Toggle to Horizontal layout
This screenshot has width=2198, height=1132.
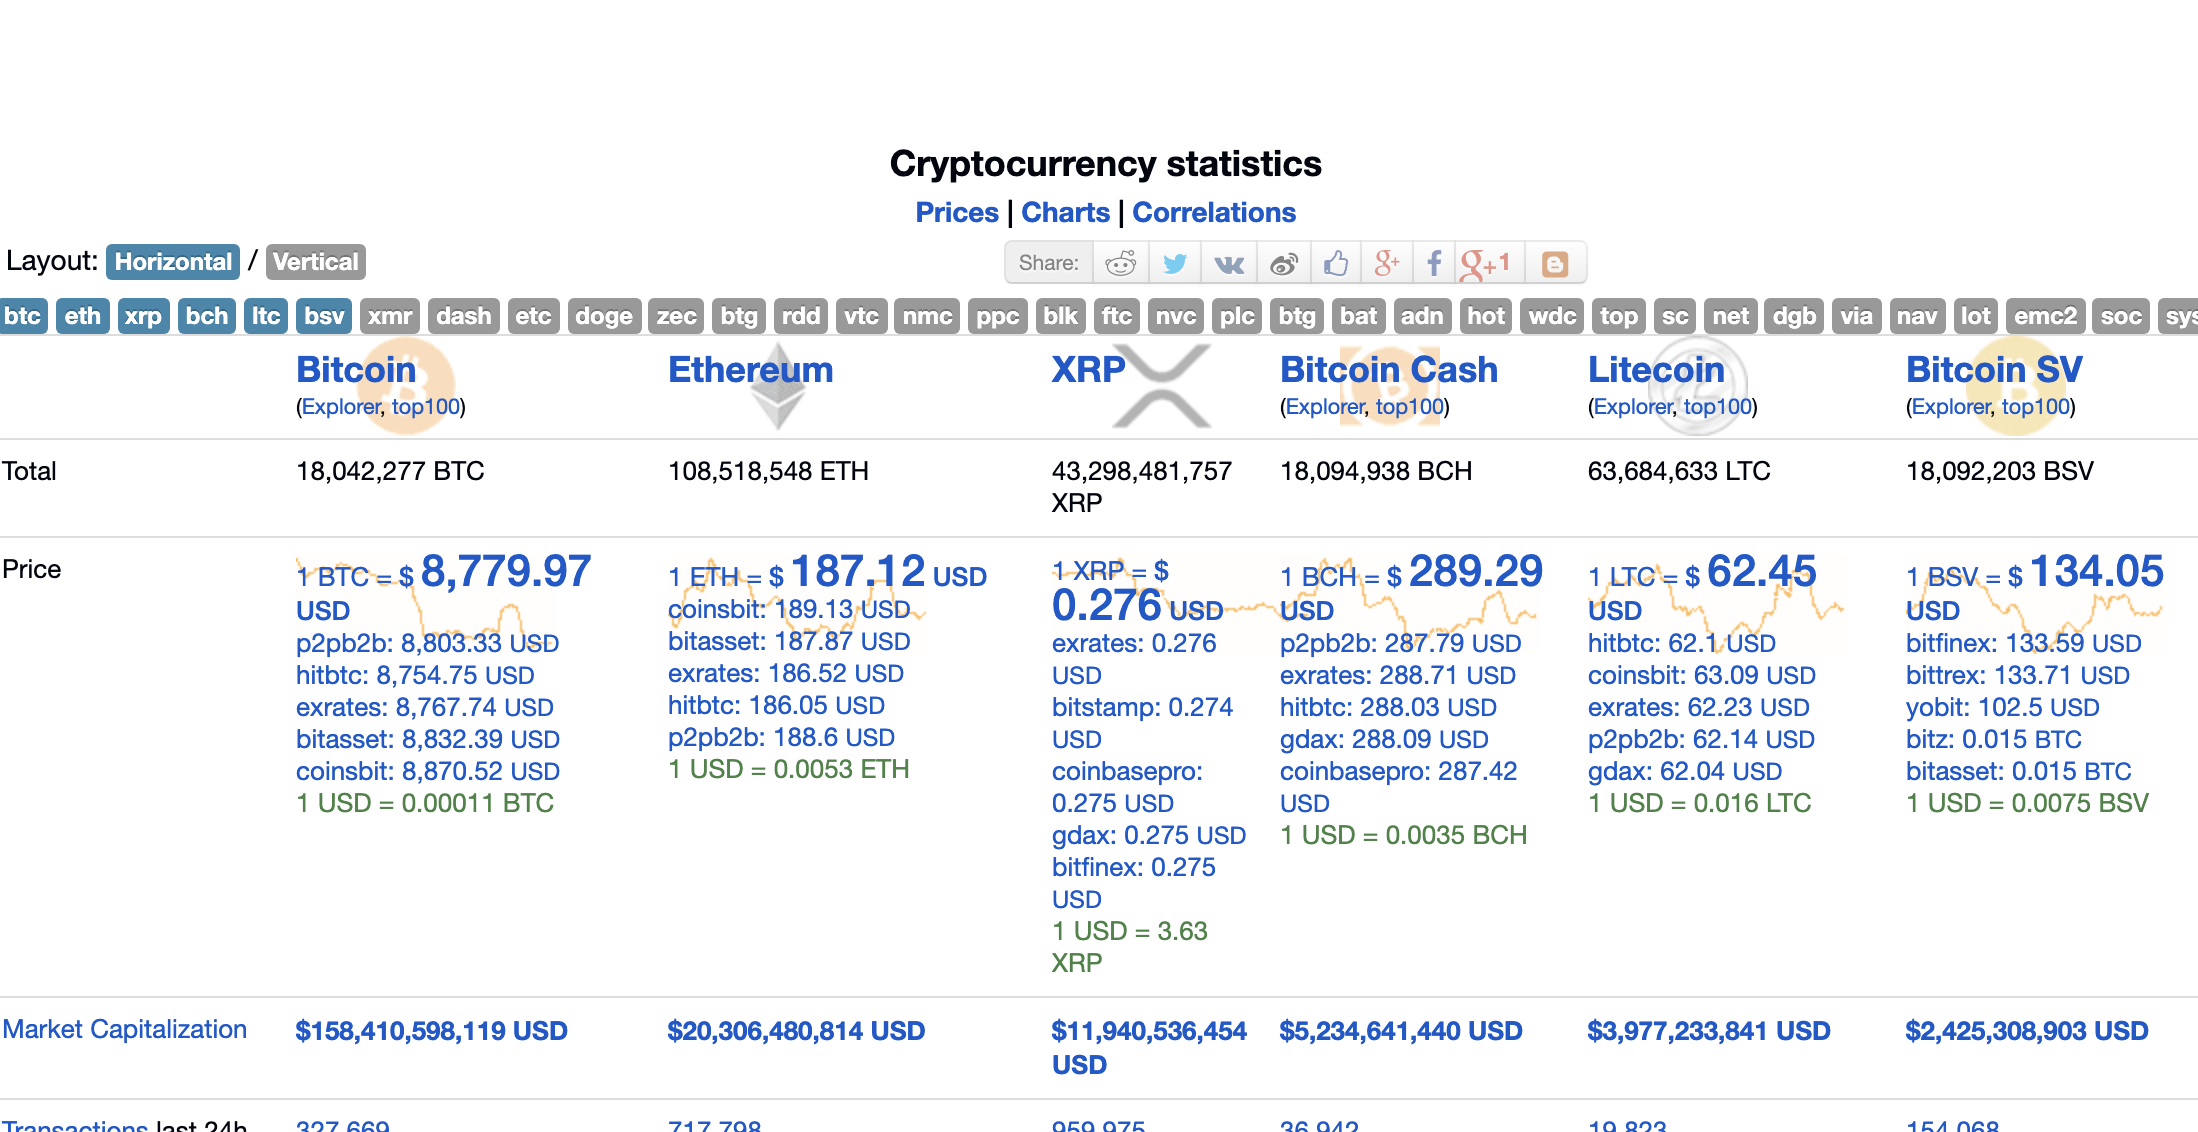click(172, 261)
